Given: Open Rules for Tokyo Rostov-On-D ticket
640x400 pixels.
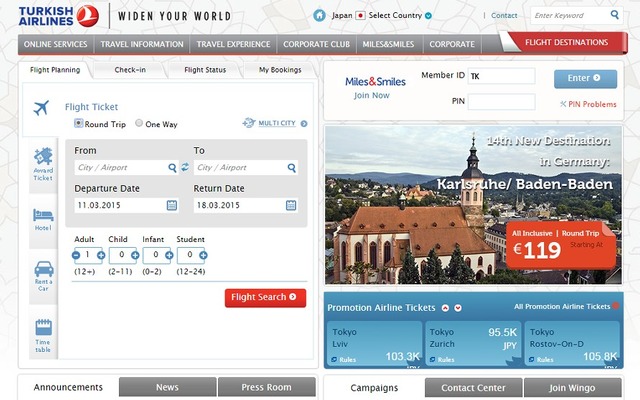Looking at the screenshot, I should point(541,360).
